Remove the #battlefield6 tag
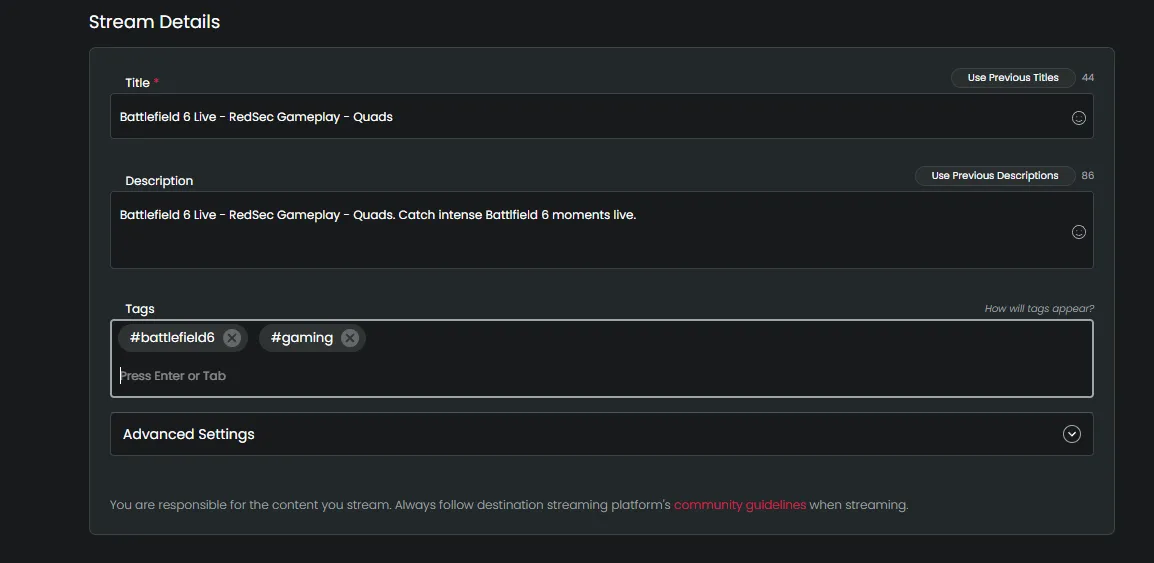 pyautogui.click(x=232, y=338)
